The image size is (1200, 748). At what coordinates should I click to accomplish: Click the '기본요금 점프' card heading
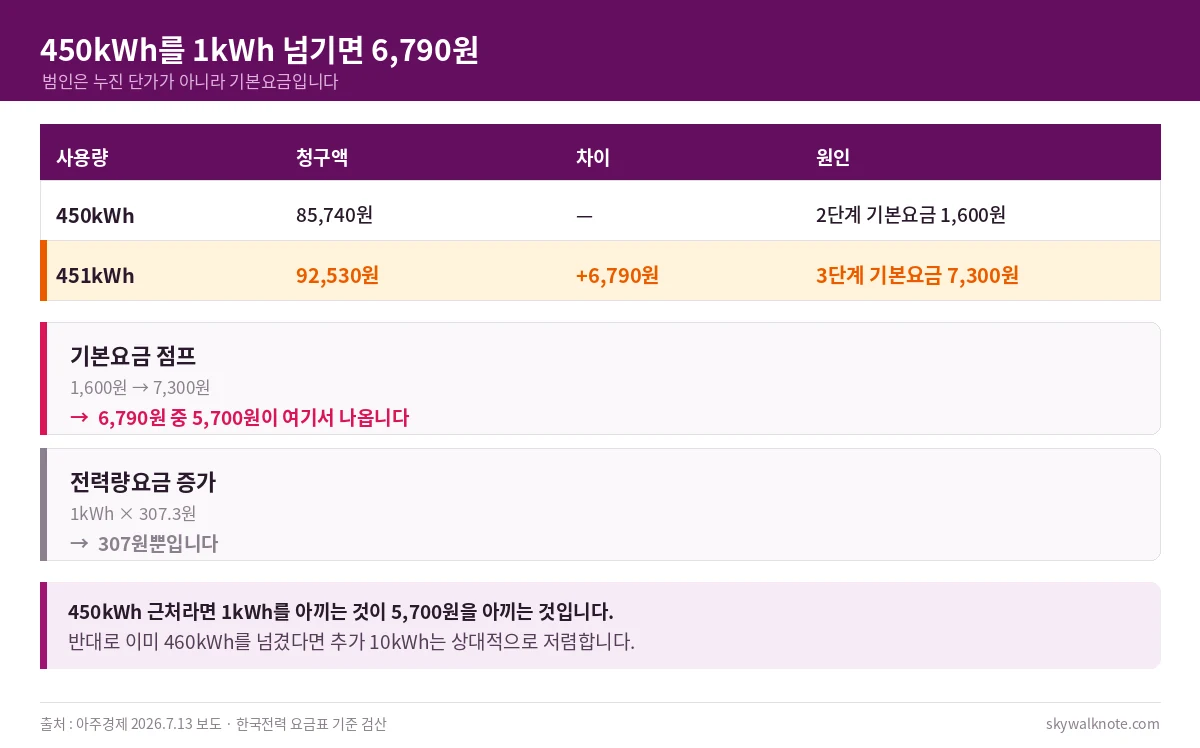point(133,356)
